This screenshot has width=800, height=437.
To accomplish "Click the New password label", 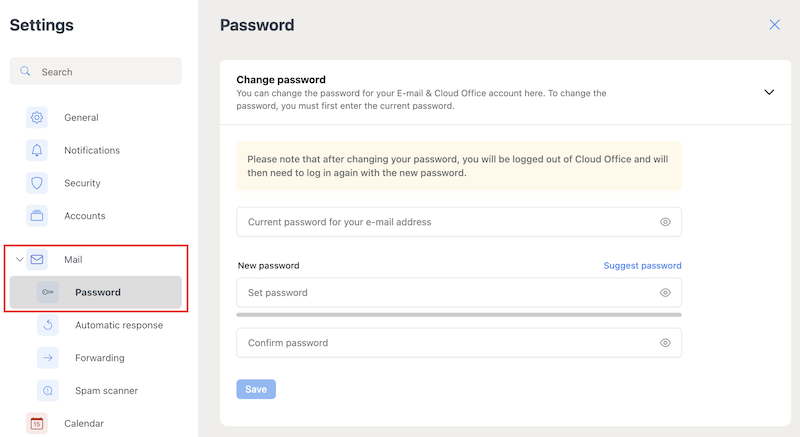I will (268, 266).
